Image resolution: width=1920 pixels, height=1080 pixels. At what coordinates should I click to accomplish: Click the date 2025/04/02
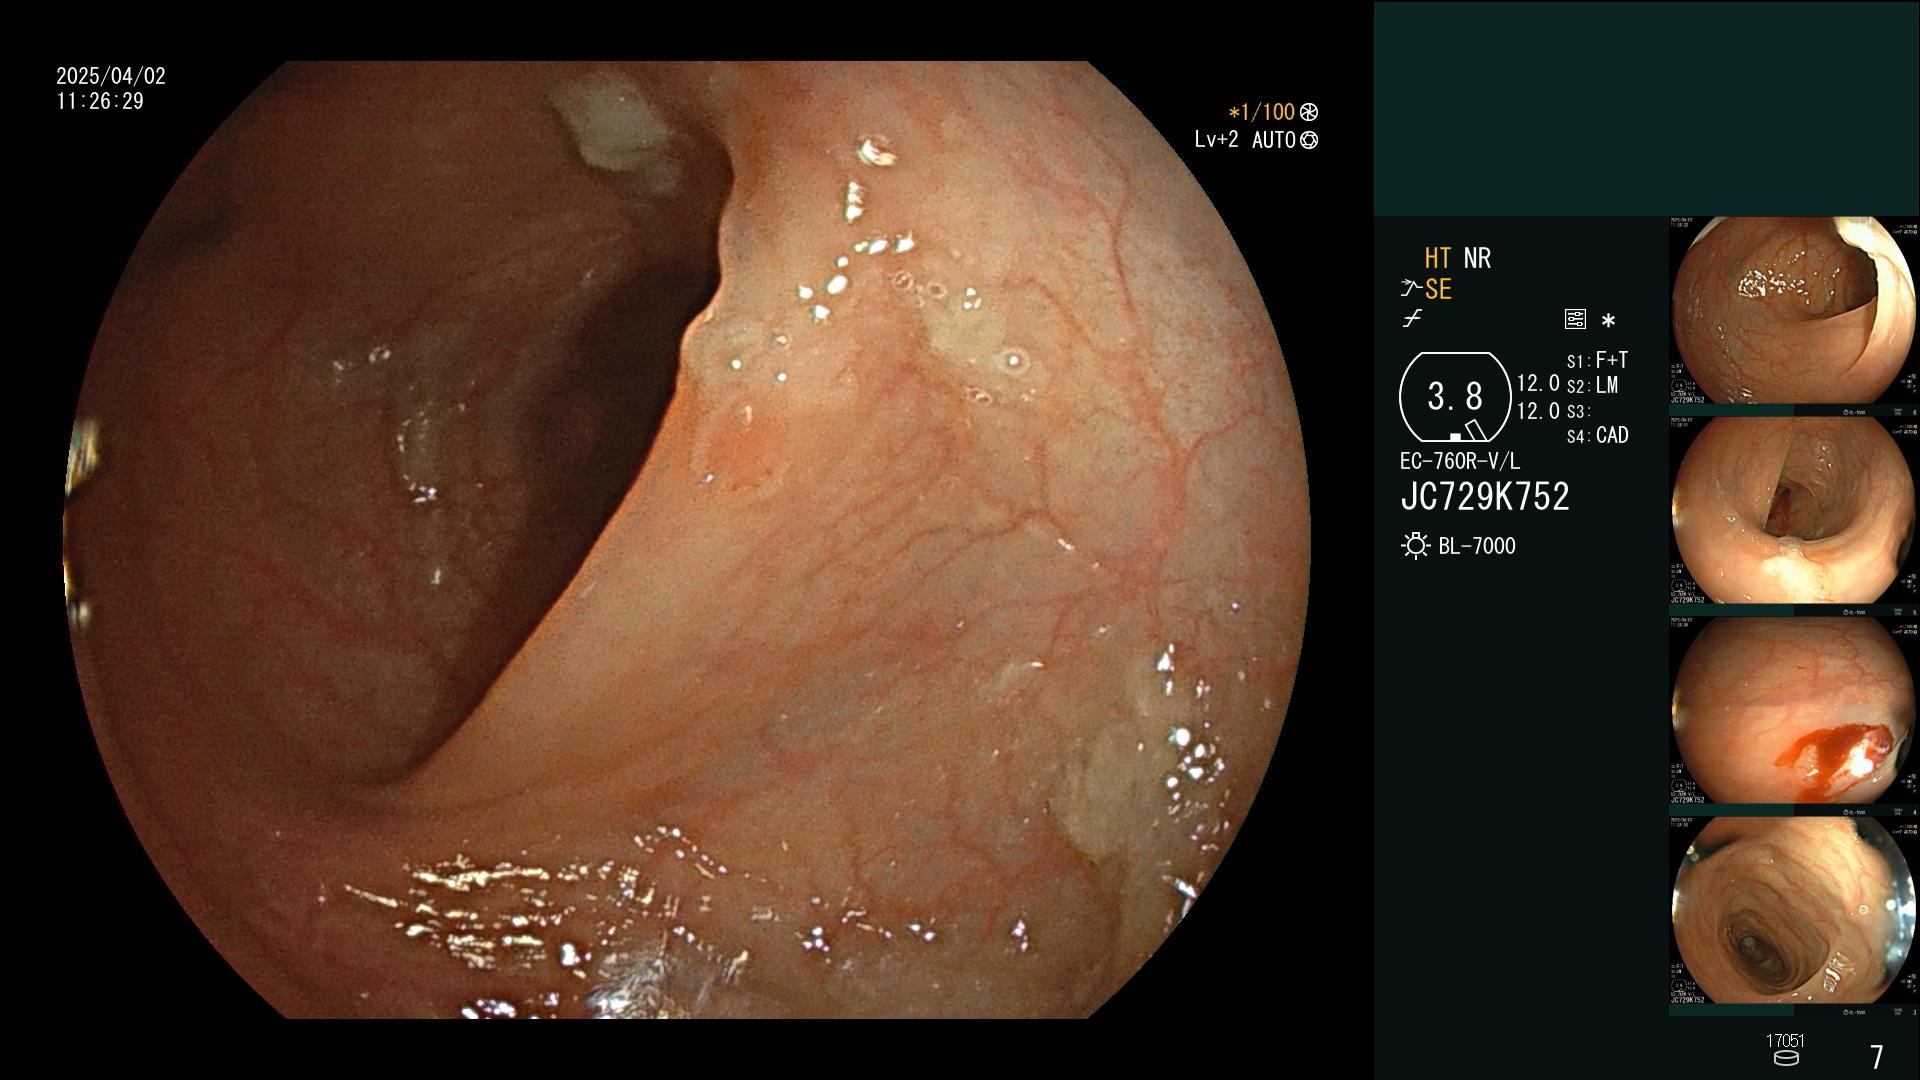[x=111, y=76]
